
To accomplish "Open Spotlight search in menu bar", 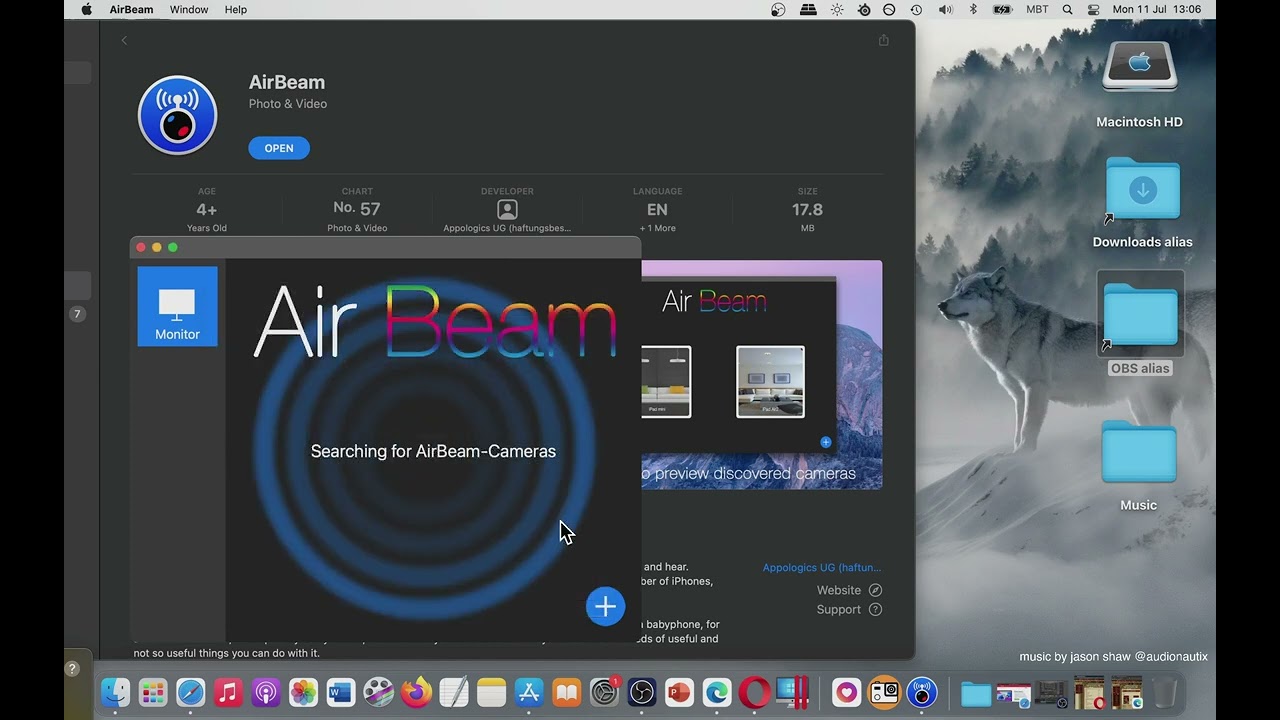I will pyautogui.click(x=1067, y=10).
